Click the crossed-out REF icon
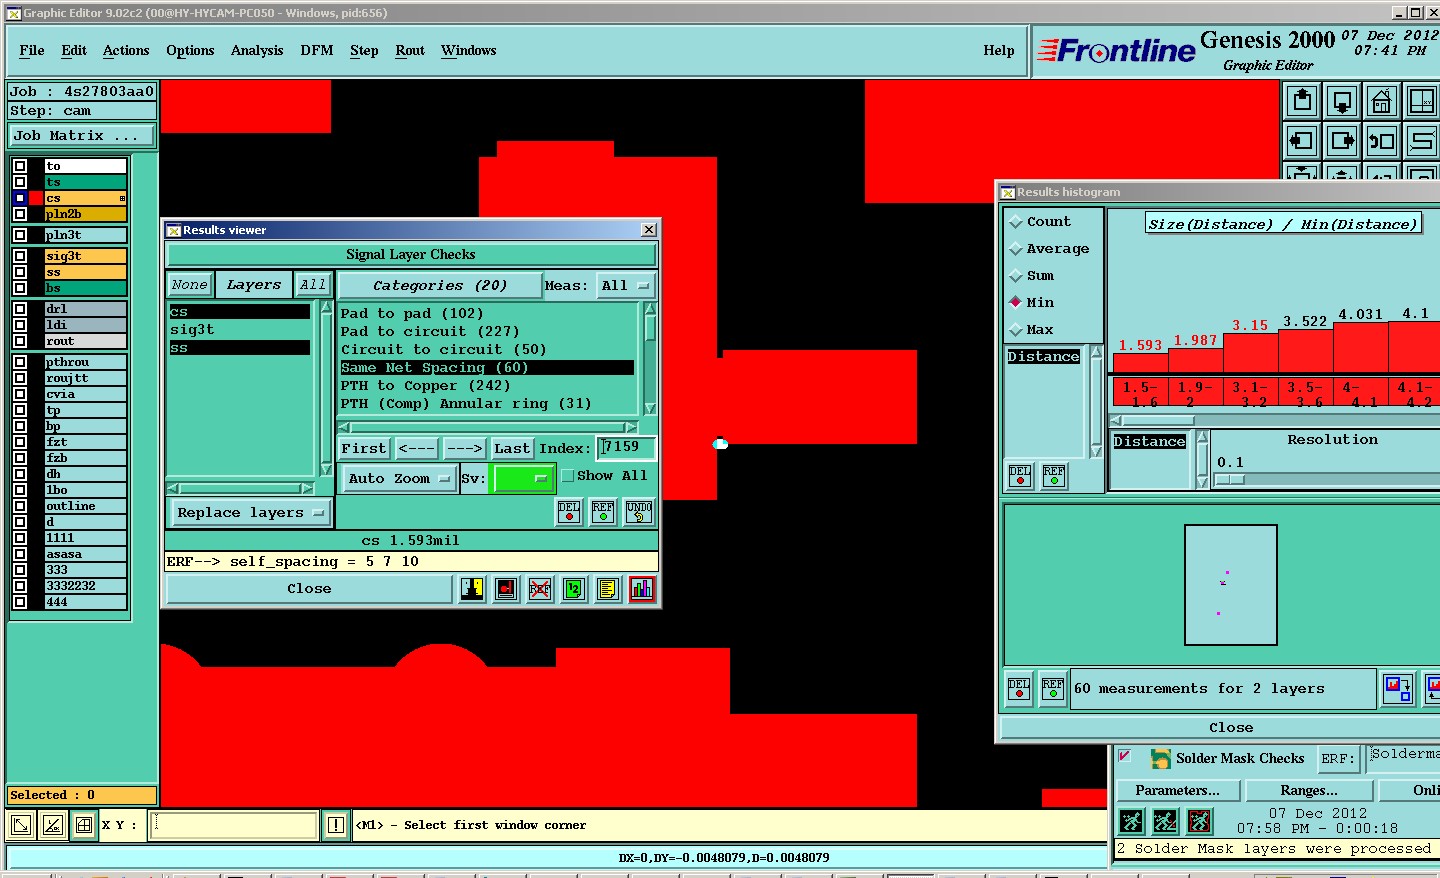 click(x=540, y=589)
